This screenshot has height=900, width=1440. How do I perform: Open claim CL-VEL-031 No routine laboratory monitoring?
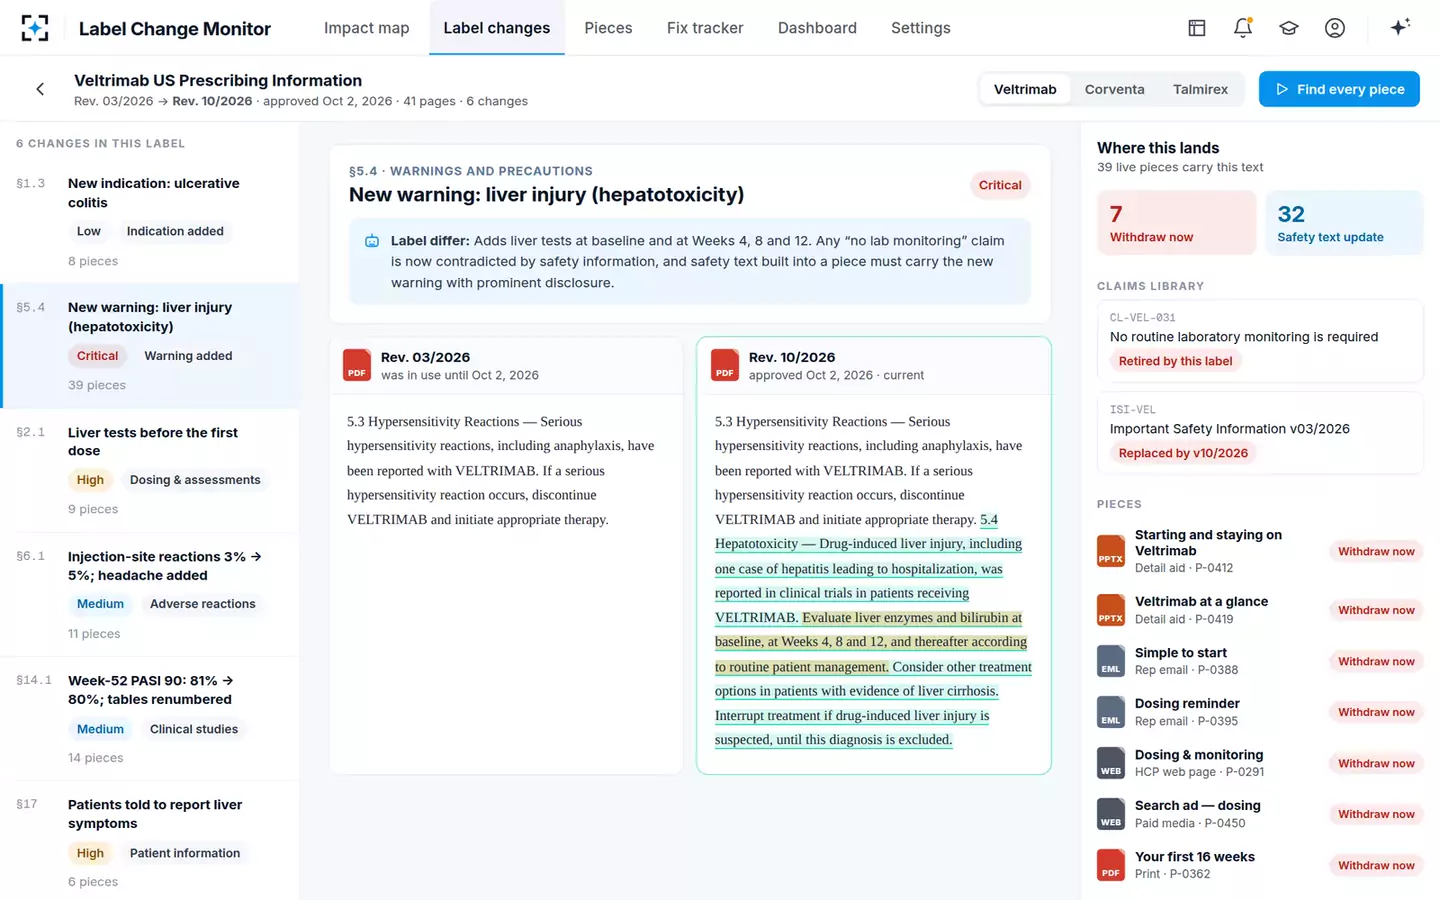click(1260, 341)
